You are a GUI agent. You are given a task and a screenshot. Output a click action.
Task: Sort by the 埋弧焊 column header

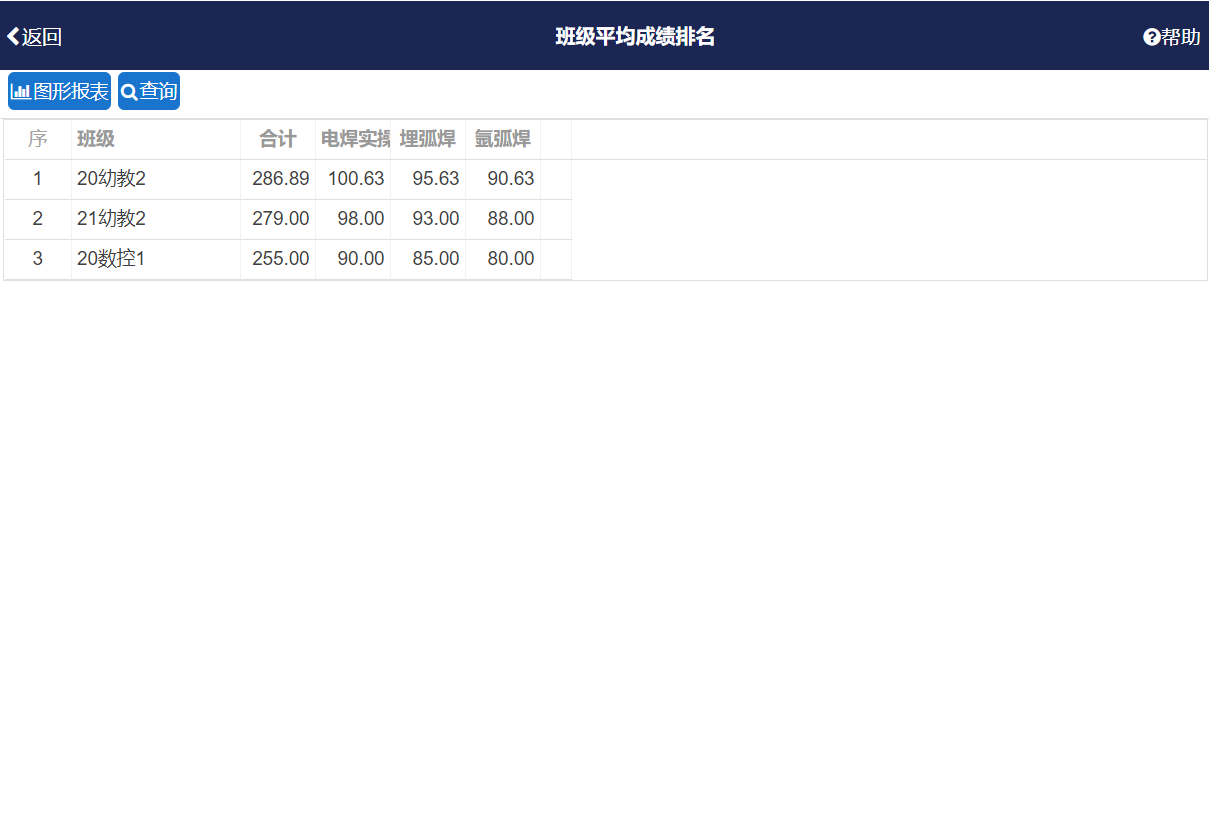(428, 139)
